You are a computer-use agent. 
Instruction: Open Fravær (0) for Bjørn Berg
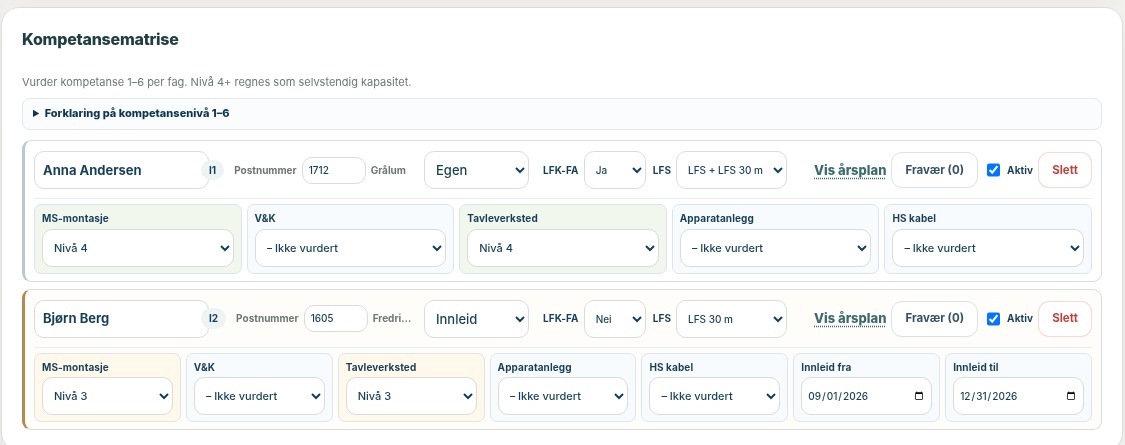point(934,319)
